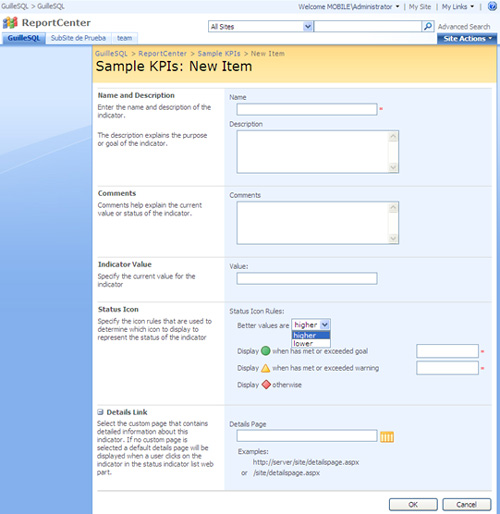Click the OK button
The height and width of the screenshot is (514, 500).
[x=413, y=504]
